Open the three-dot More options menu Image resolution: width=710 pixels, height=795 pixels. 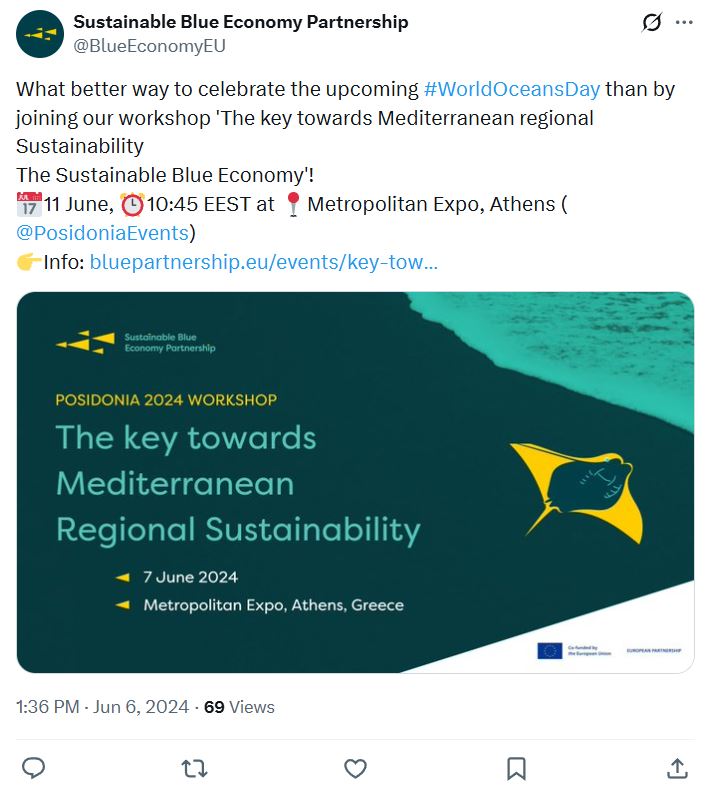tap(684, 22)
